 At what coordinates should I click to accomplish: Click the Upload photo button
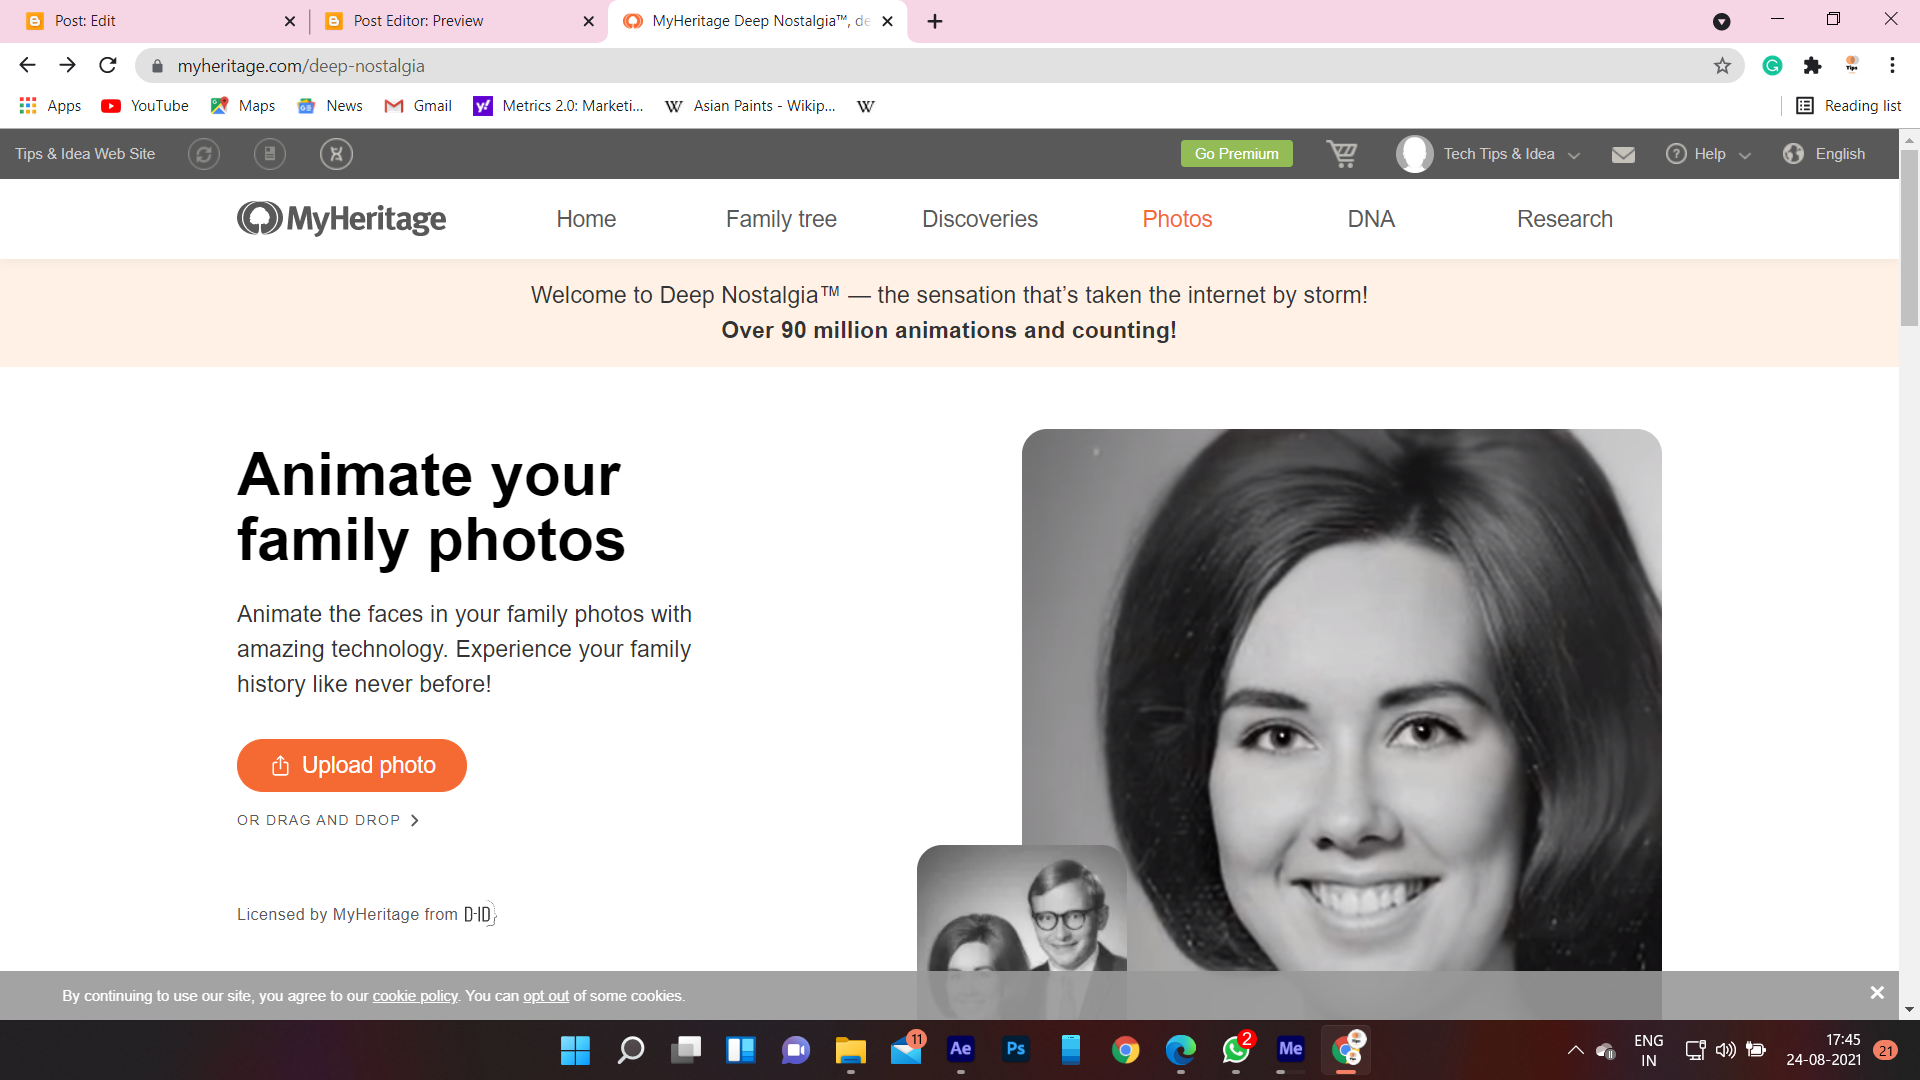click(352, 765)
